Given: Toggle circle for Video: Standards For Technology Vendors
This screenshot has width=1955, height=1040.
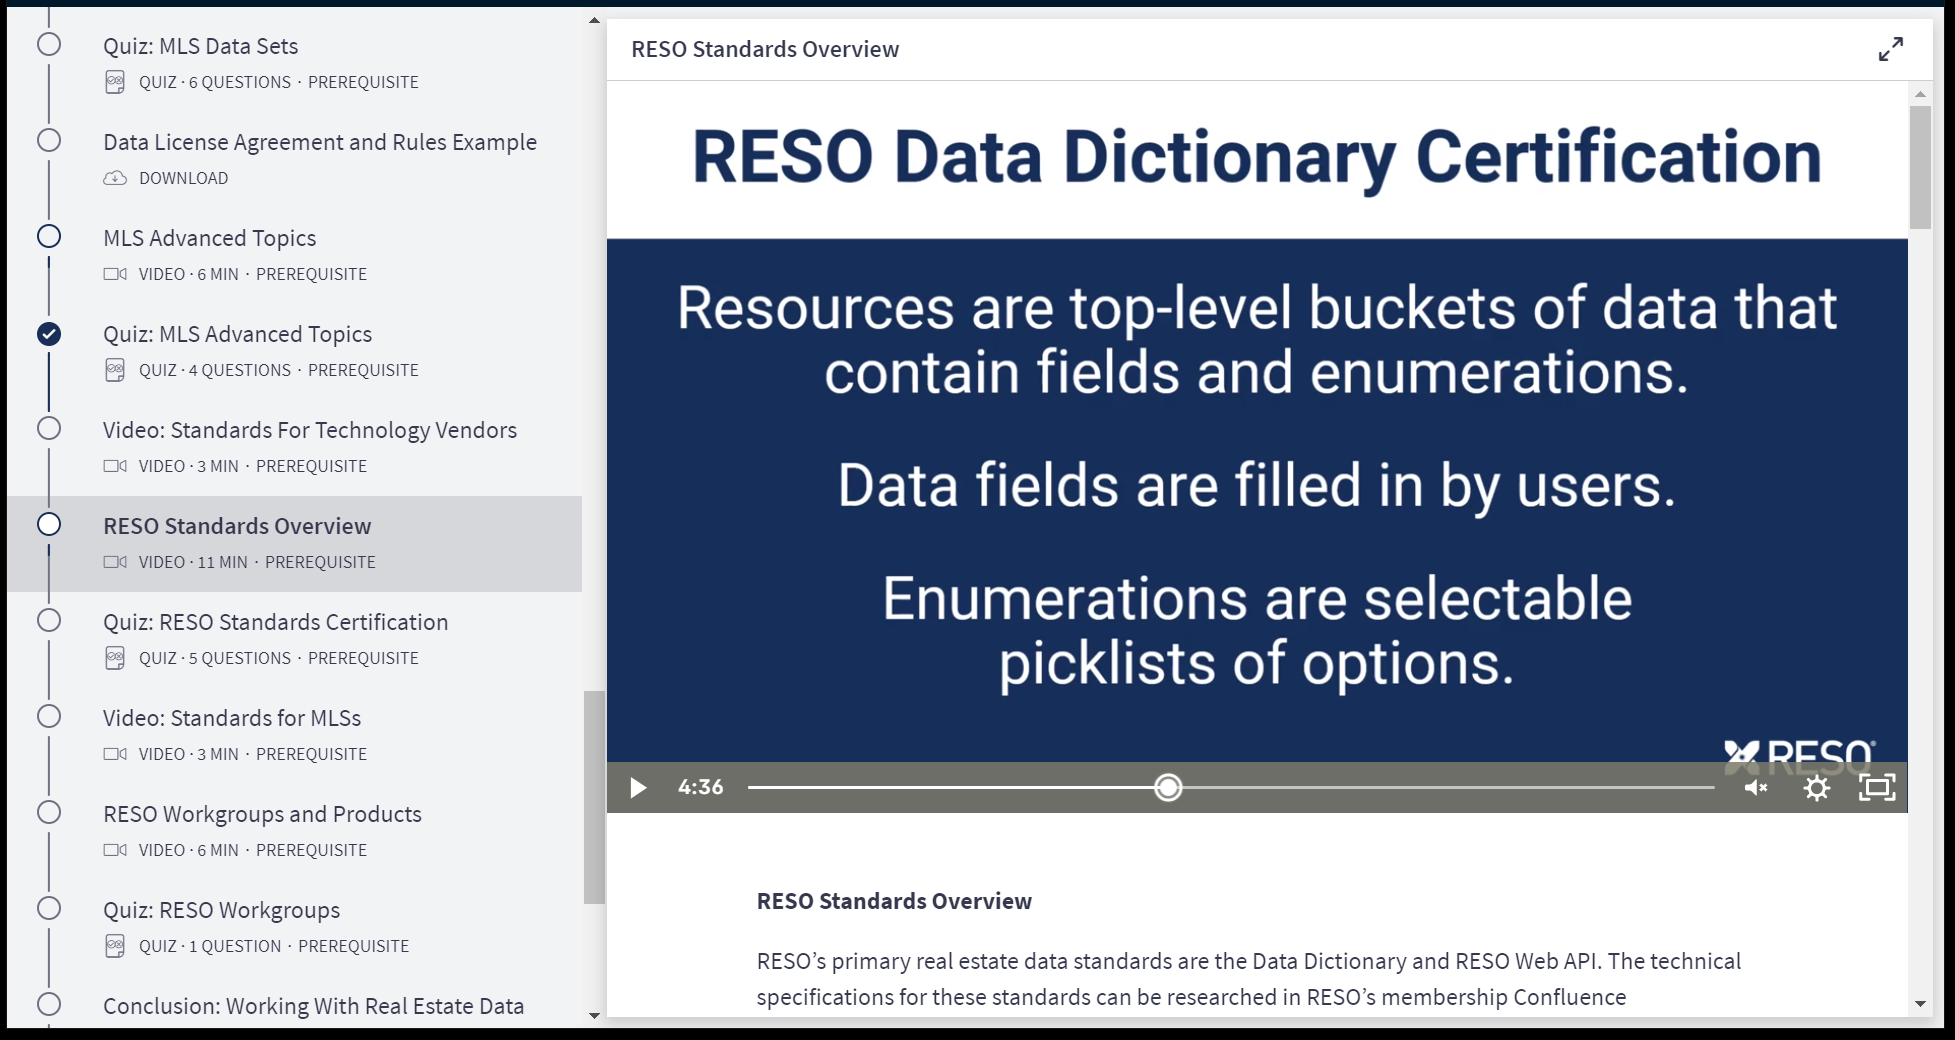Looking at the screenshot, I should 49,429.
